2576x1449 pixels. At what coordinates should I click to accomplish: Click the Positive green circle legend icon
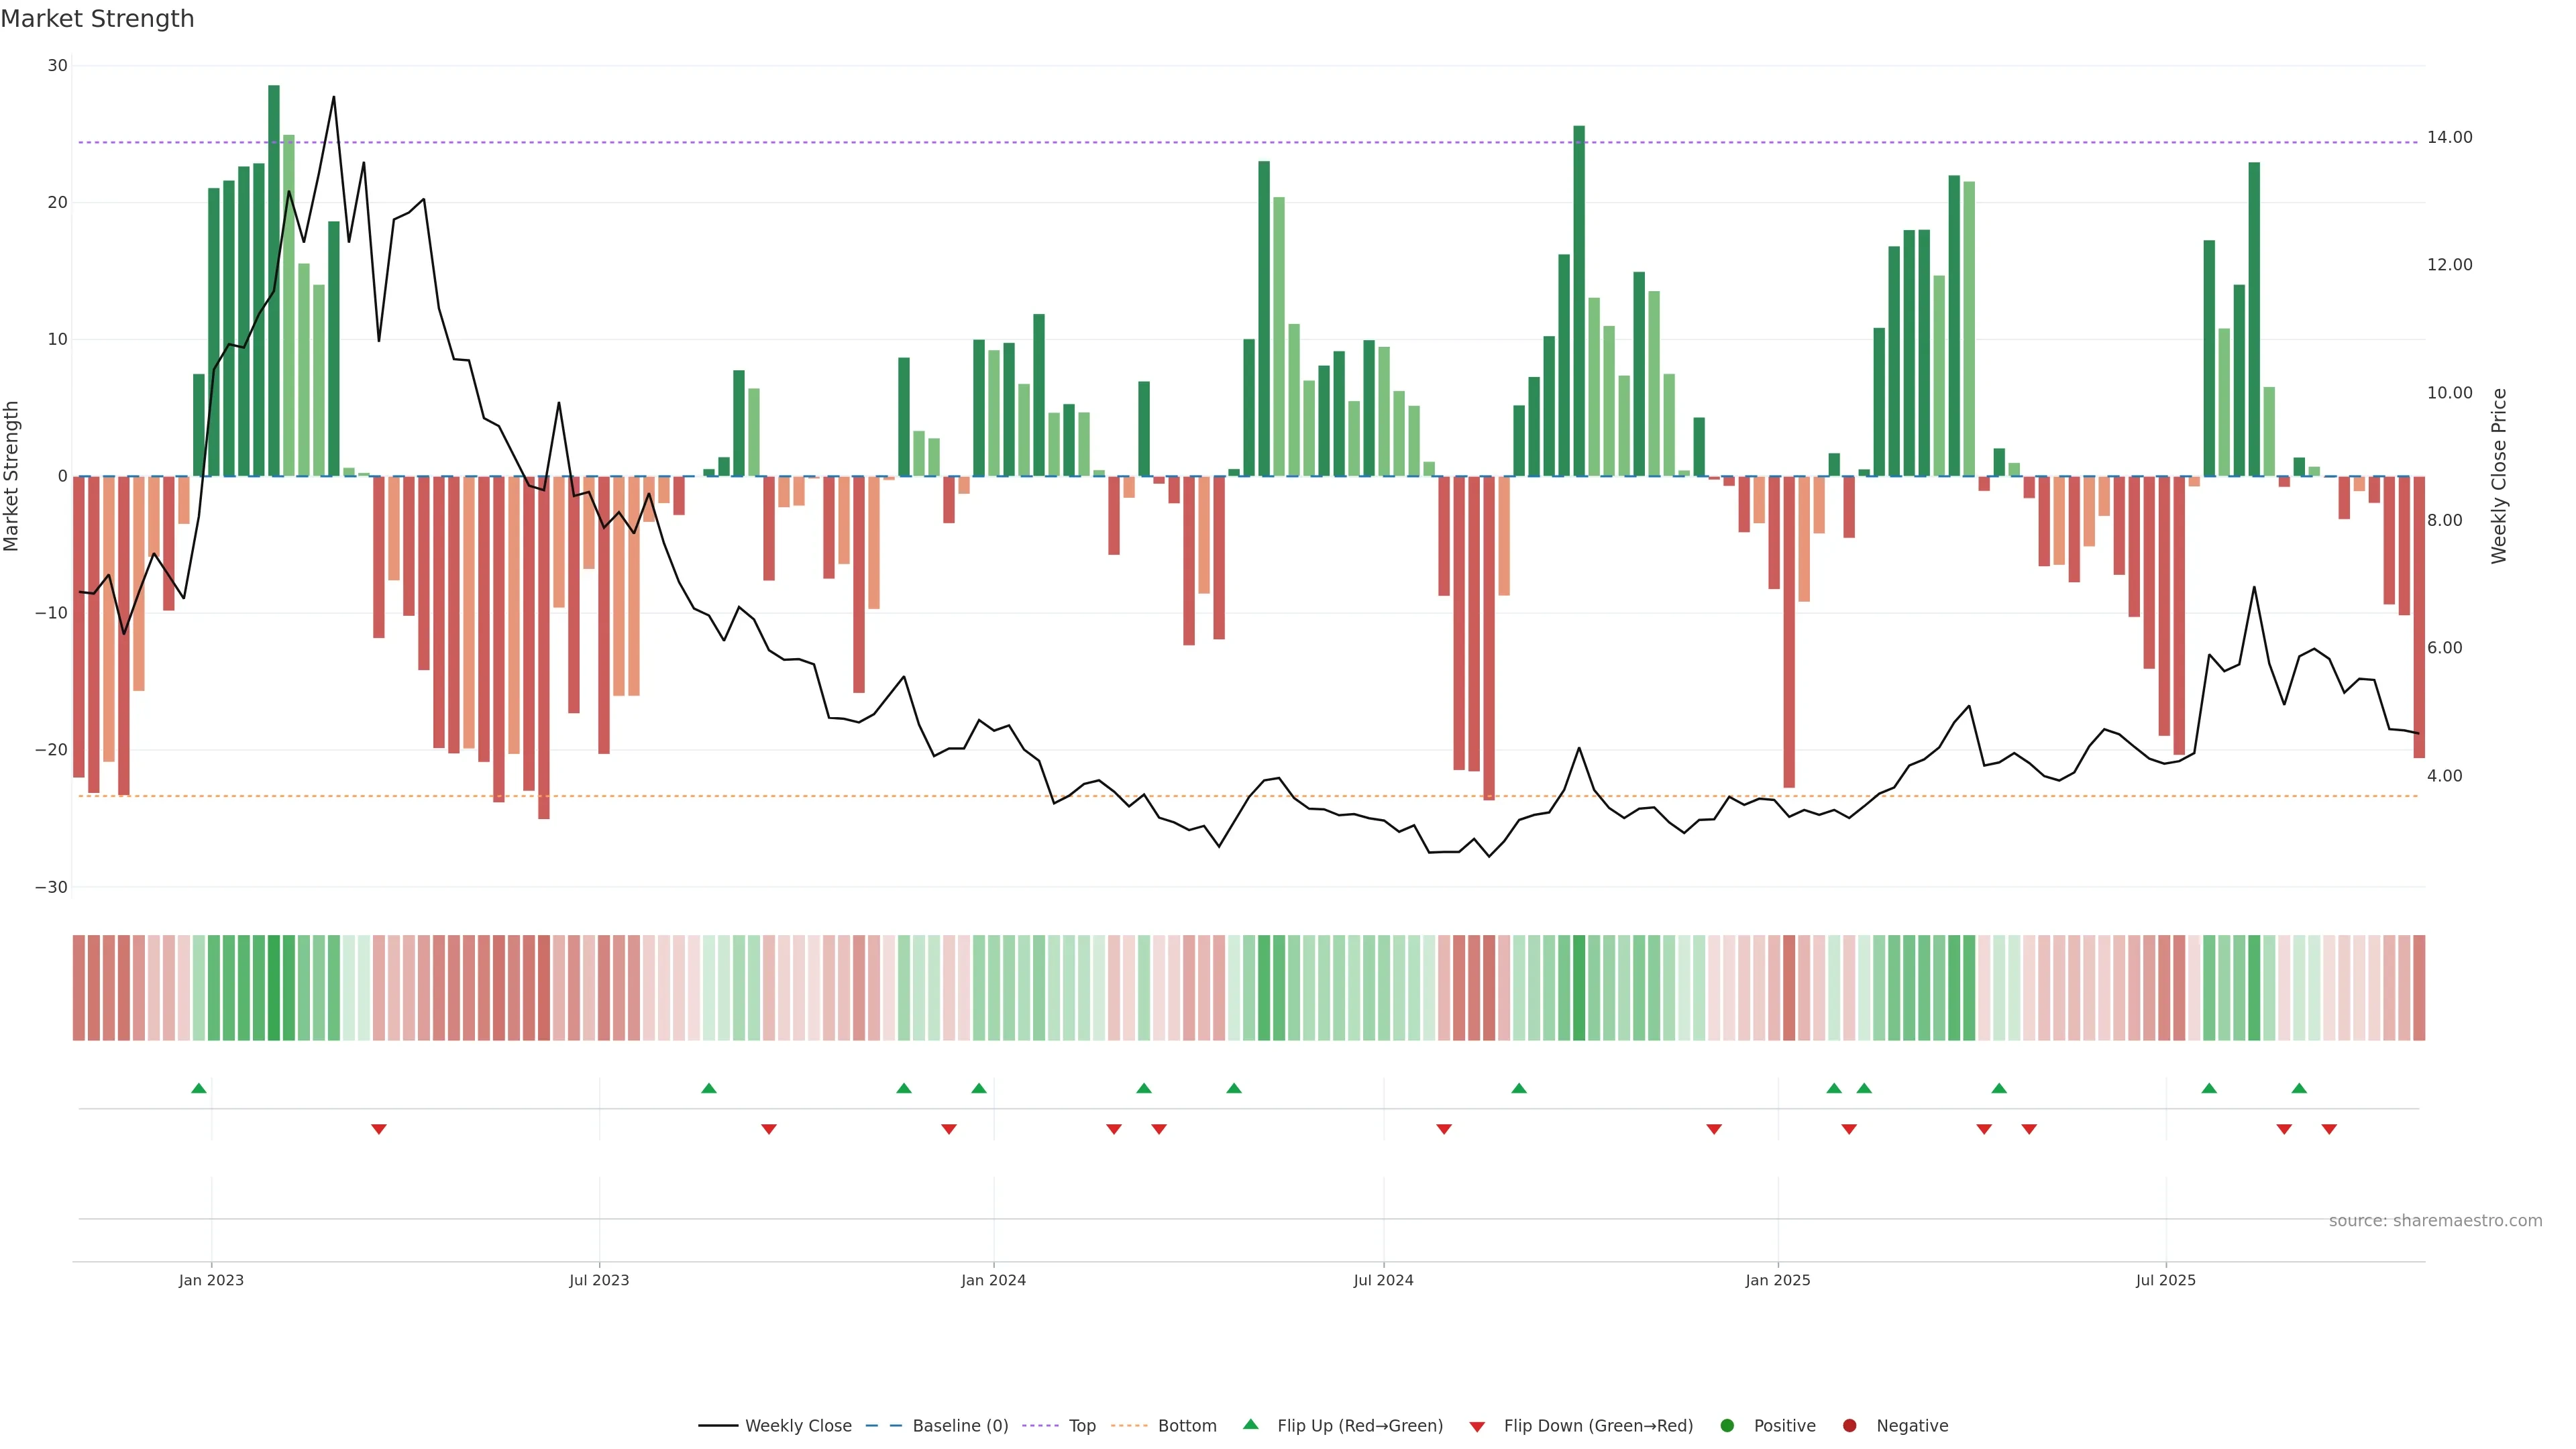[1727, 1426]
